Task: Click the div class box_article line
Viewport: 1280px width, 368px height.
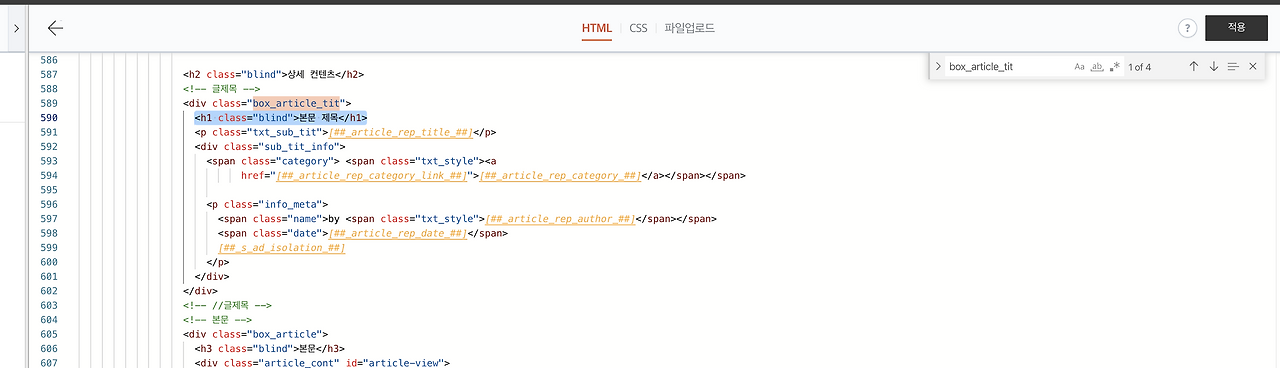Action: click(x=255, y=334)
